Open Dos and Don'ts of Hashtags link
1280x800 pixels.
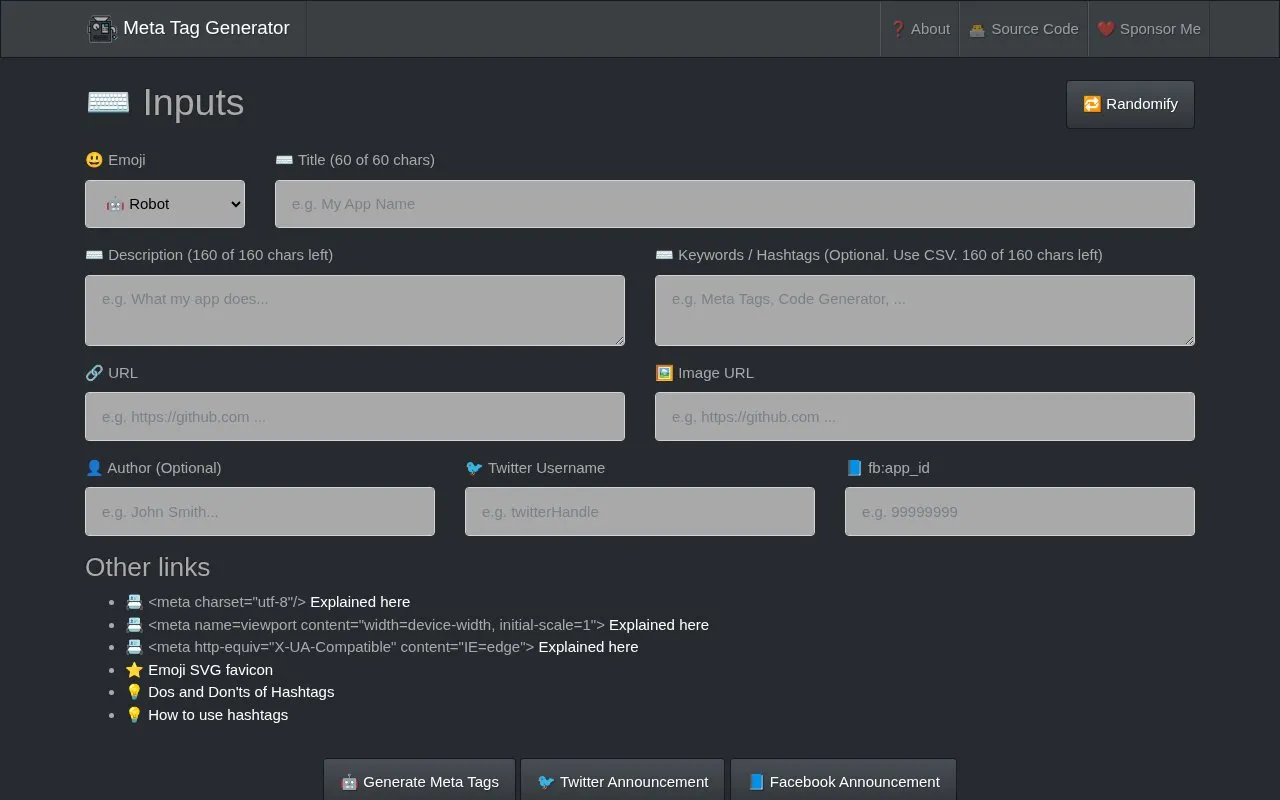point(241,692)
